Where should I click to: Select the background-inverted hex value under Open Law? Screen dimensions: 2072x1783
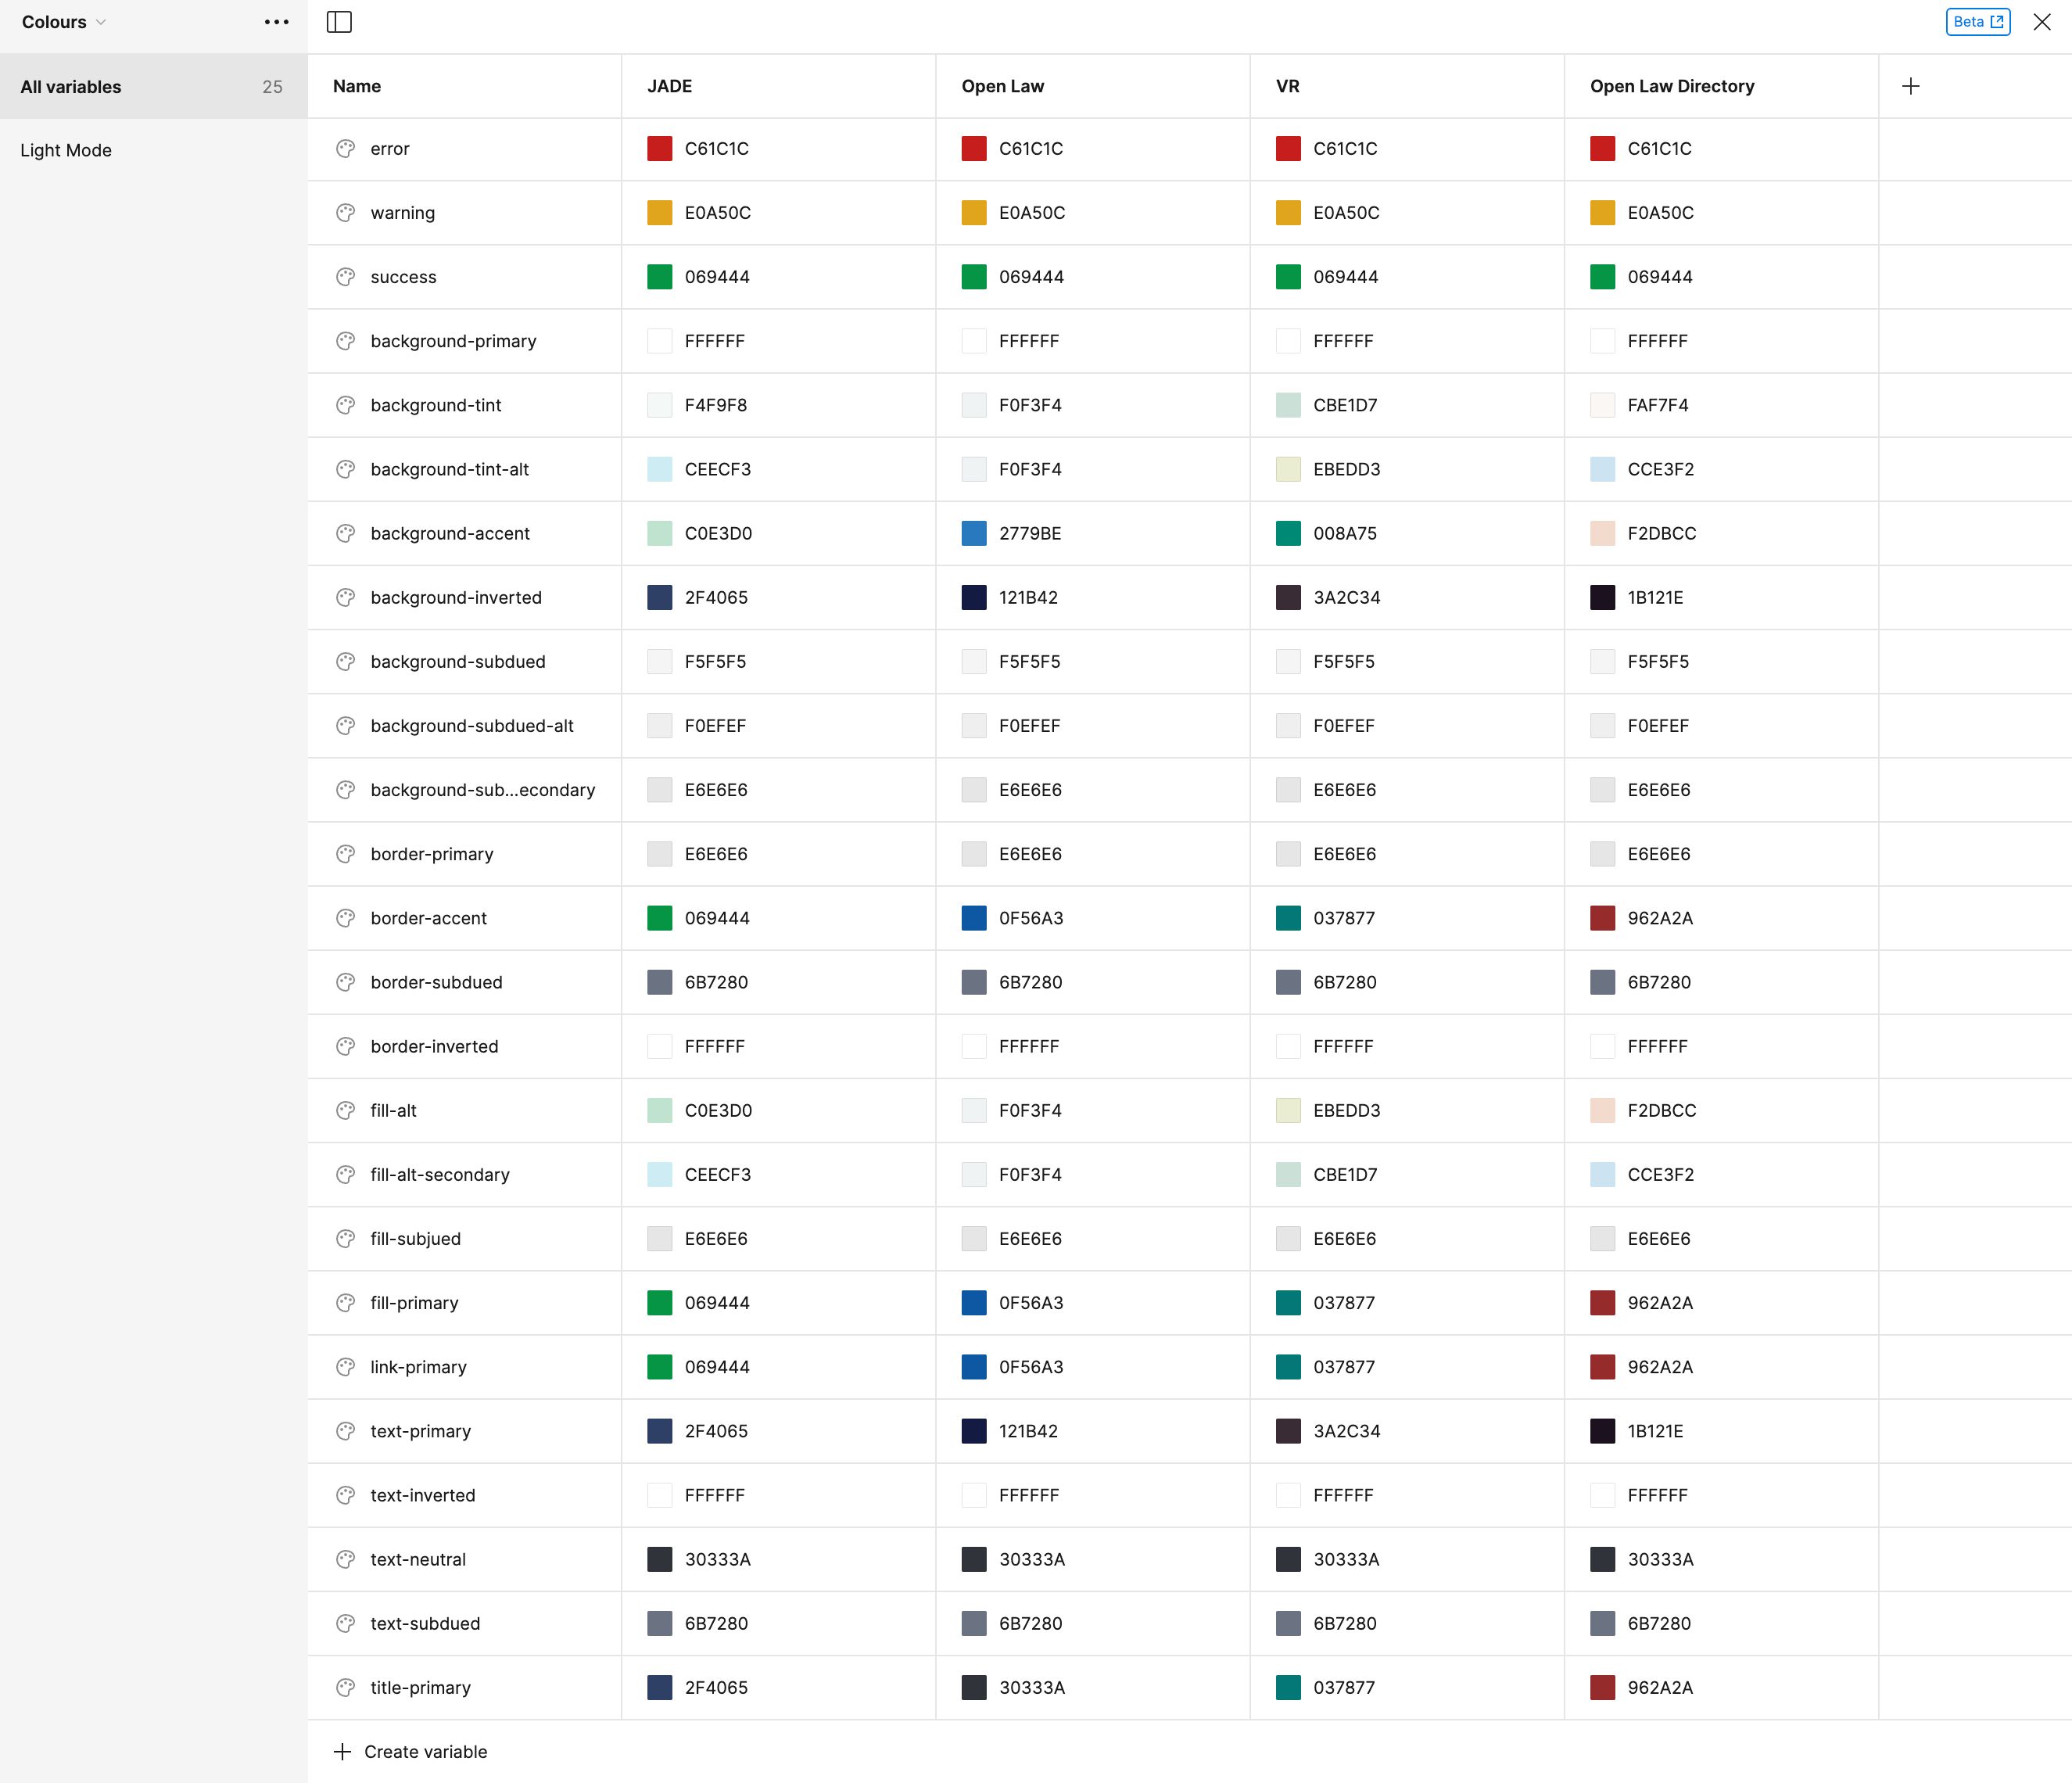tap(1029, 597)
